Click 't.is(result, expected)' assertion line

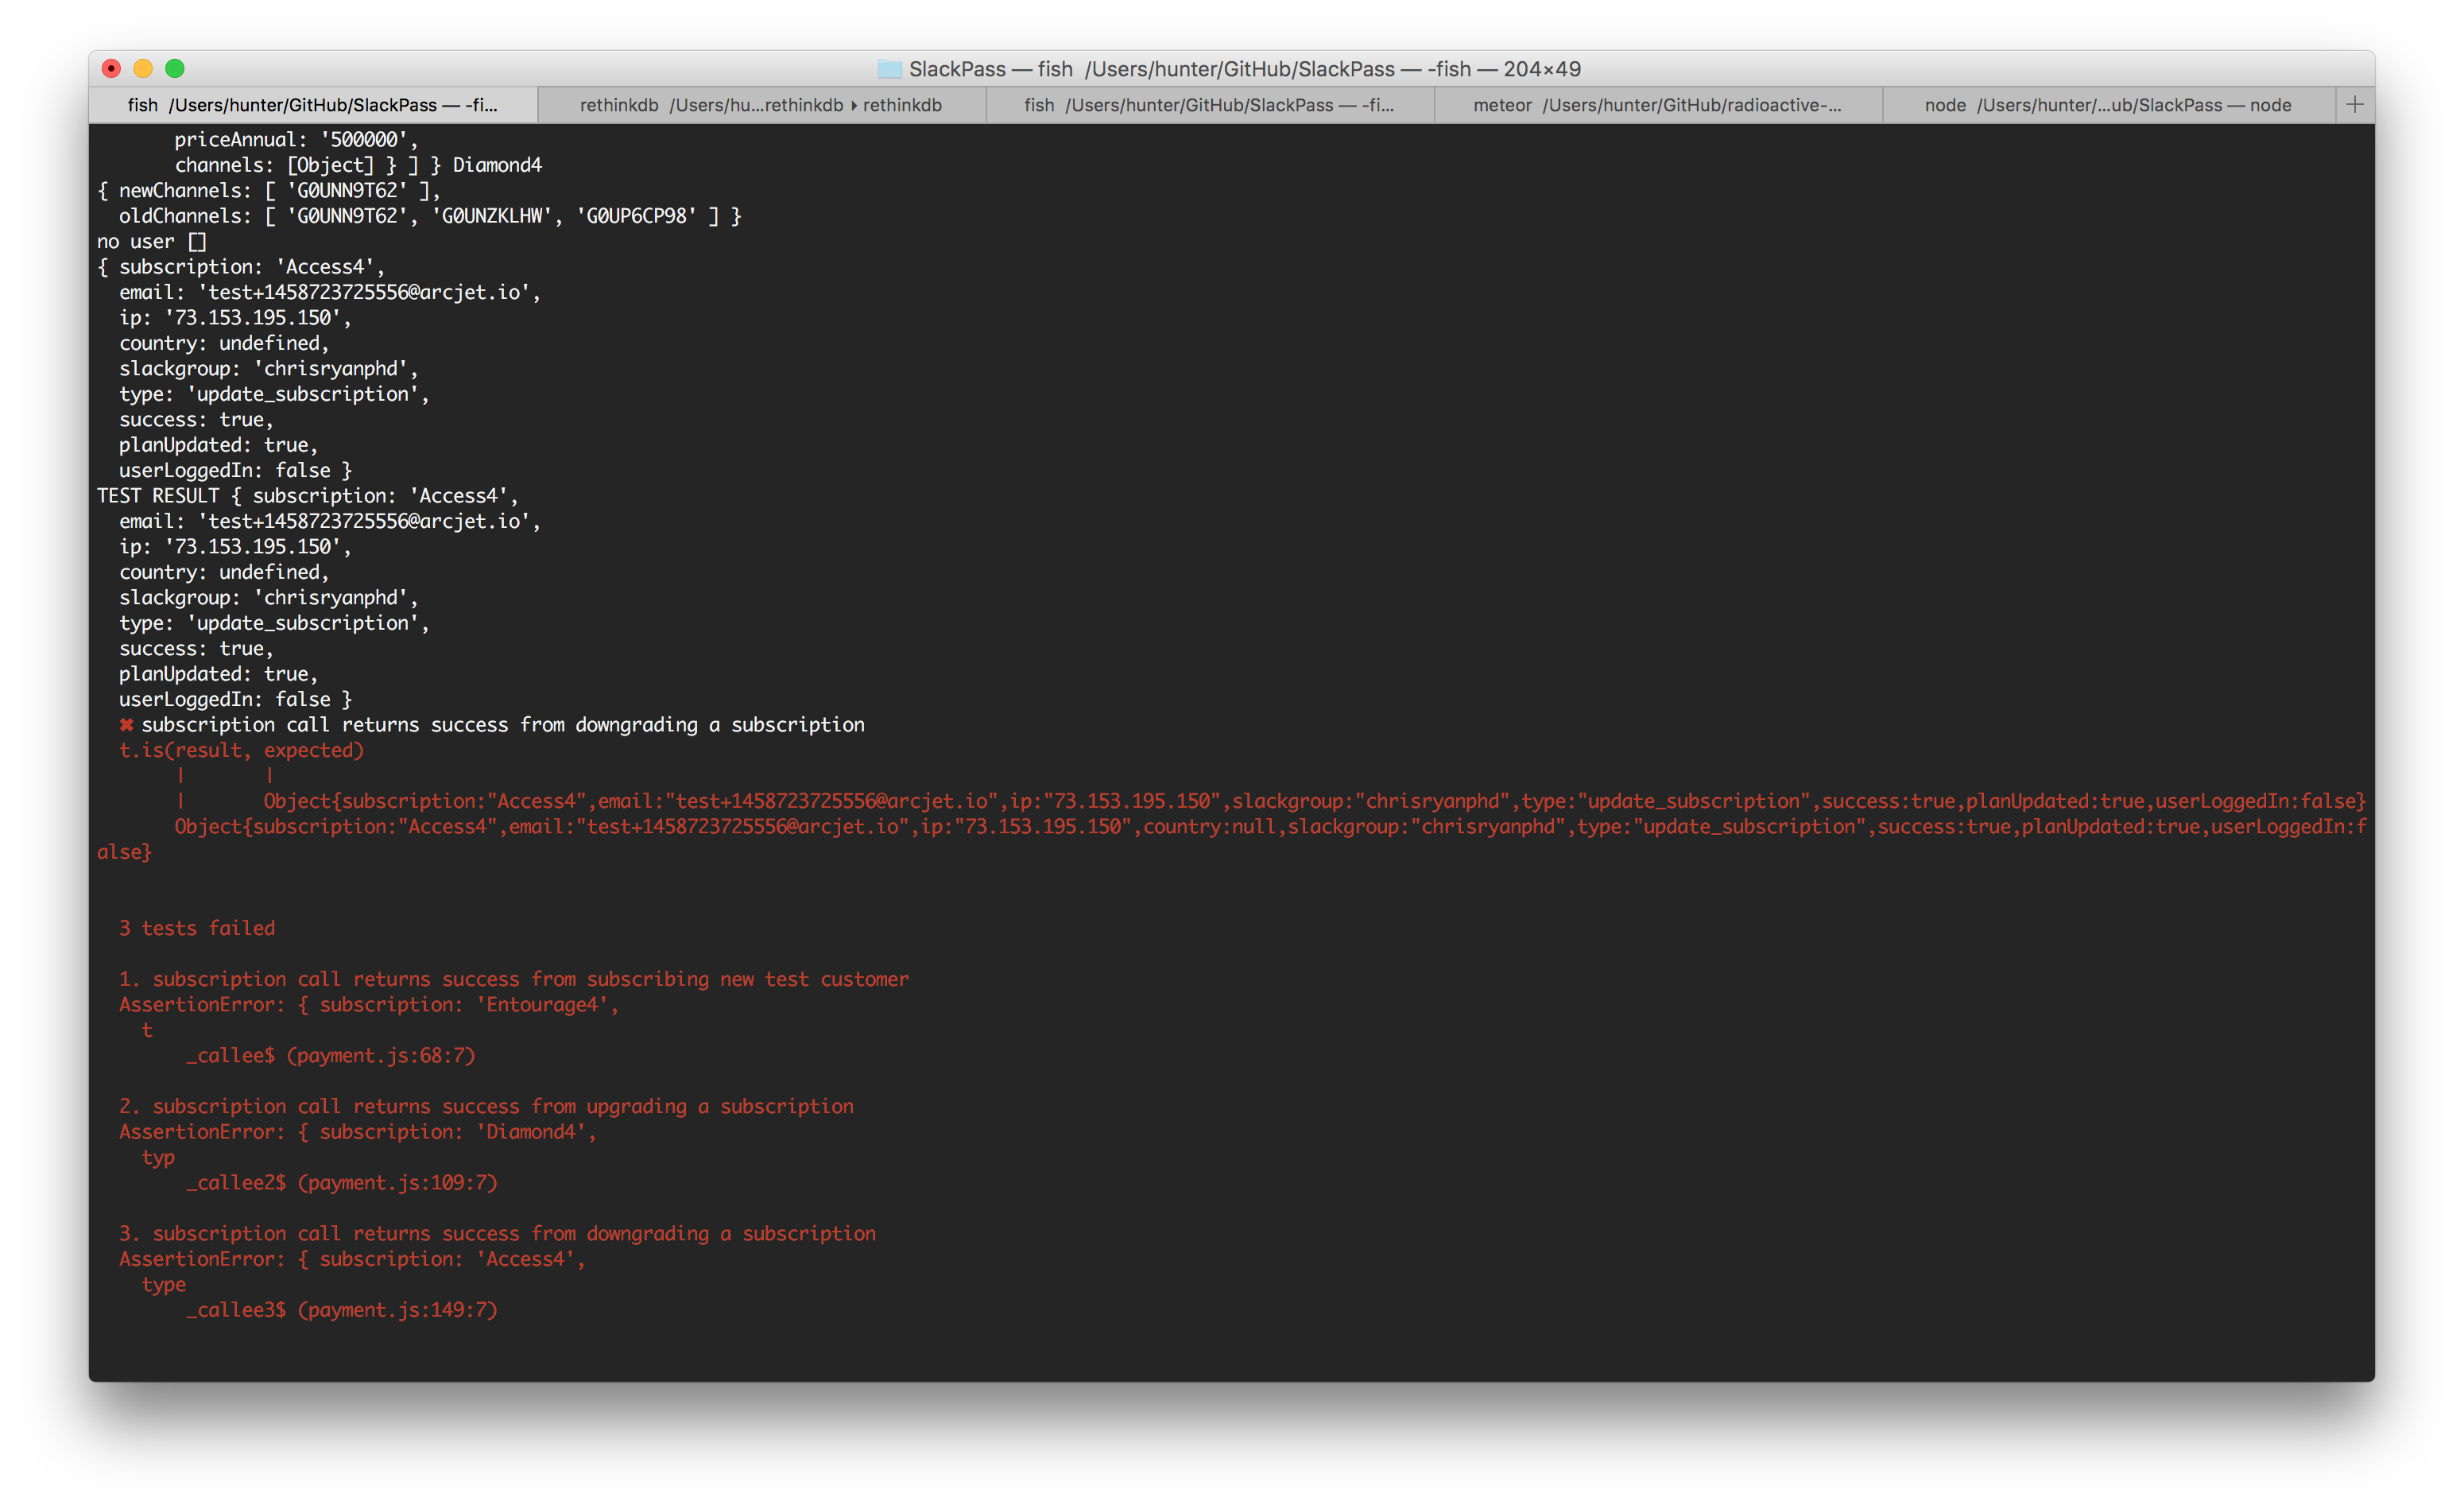241,750
